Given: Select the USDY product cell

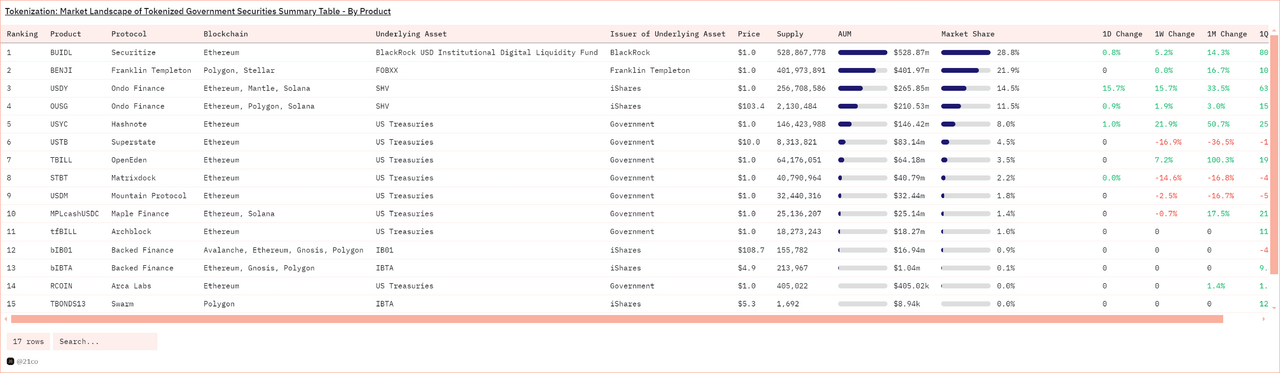Looking at the screenshot, I should [61, 88].
